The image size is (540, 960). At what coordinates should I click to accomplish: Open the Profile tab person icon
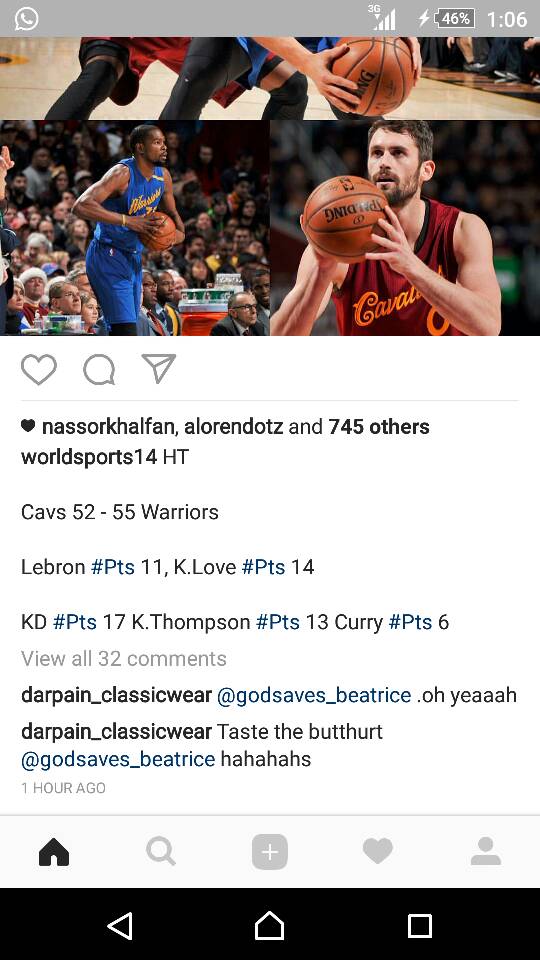[486, 852]
